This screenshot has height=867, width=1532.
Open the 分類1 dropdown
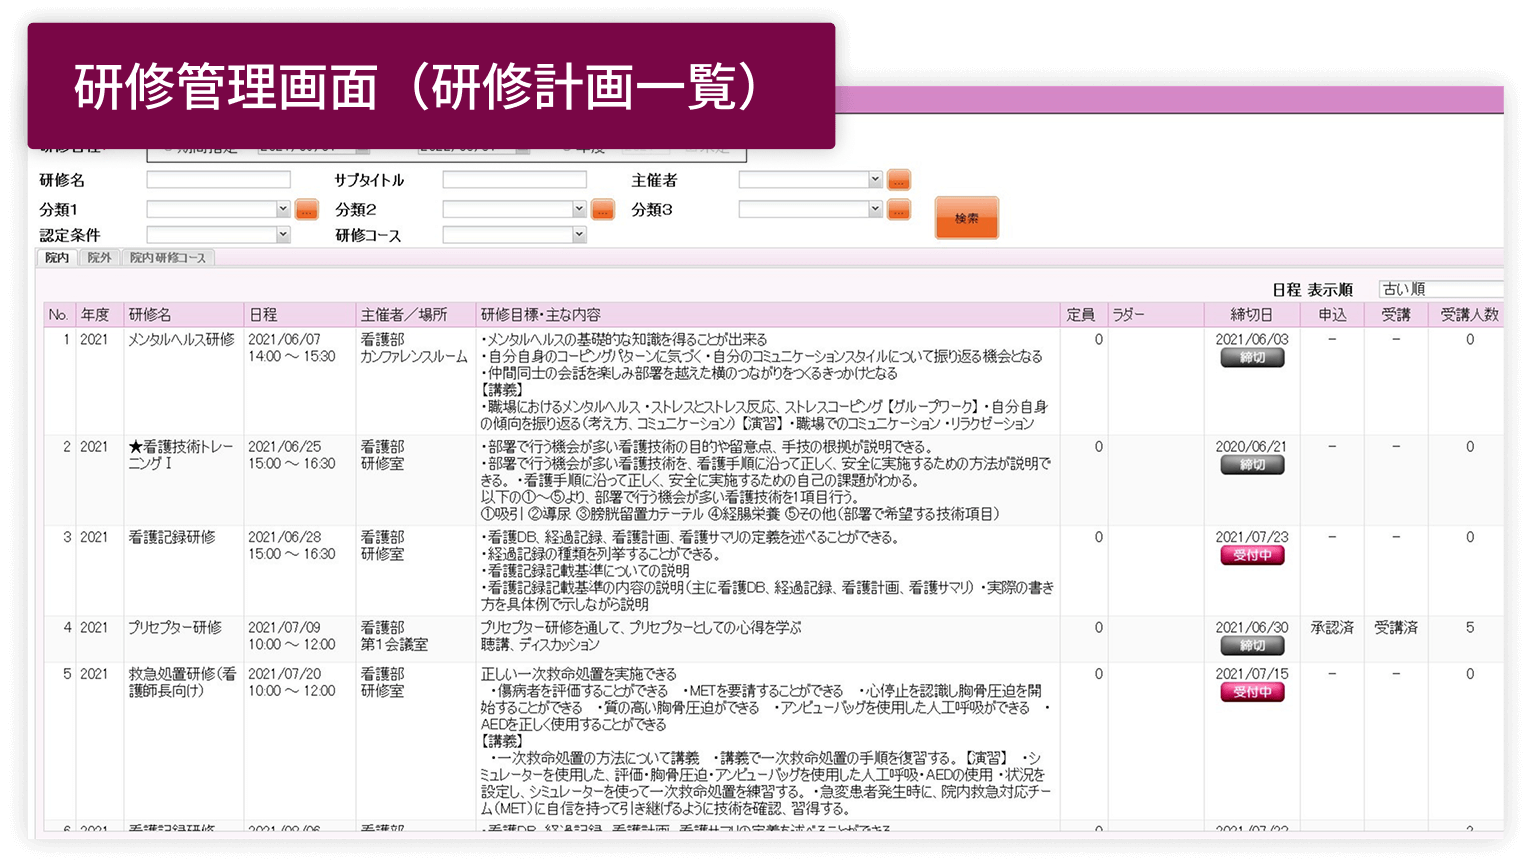pyautogui.click(x=218, y=209)
